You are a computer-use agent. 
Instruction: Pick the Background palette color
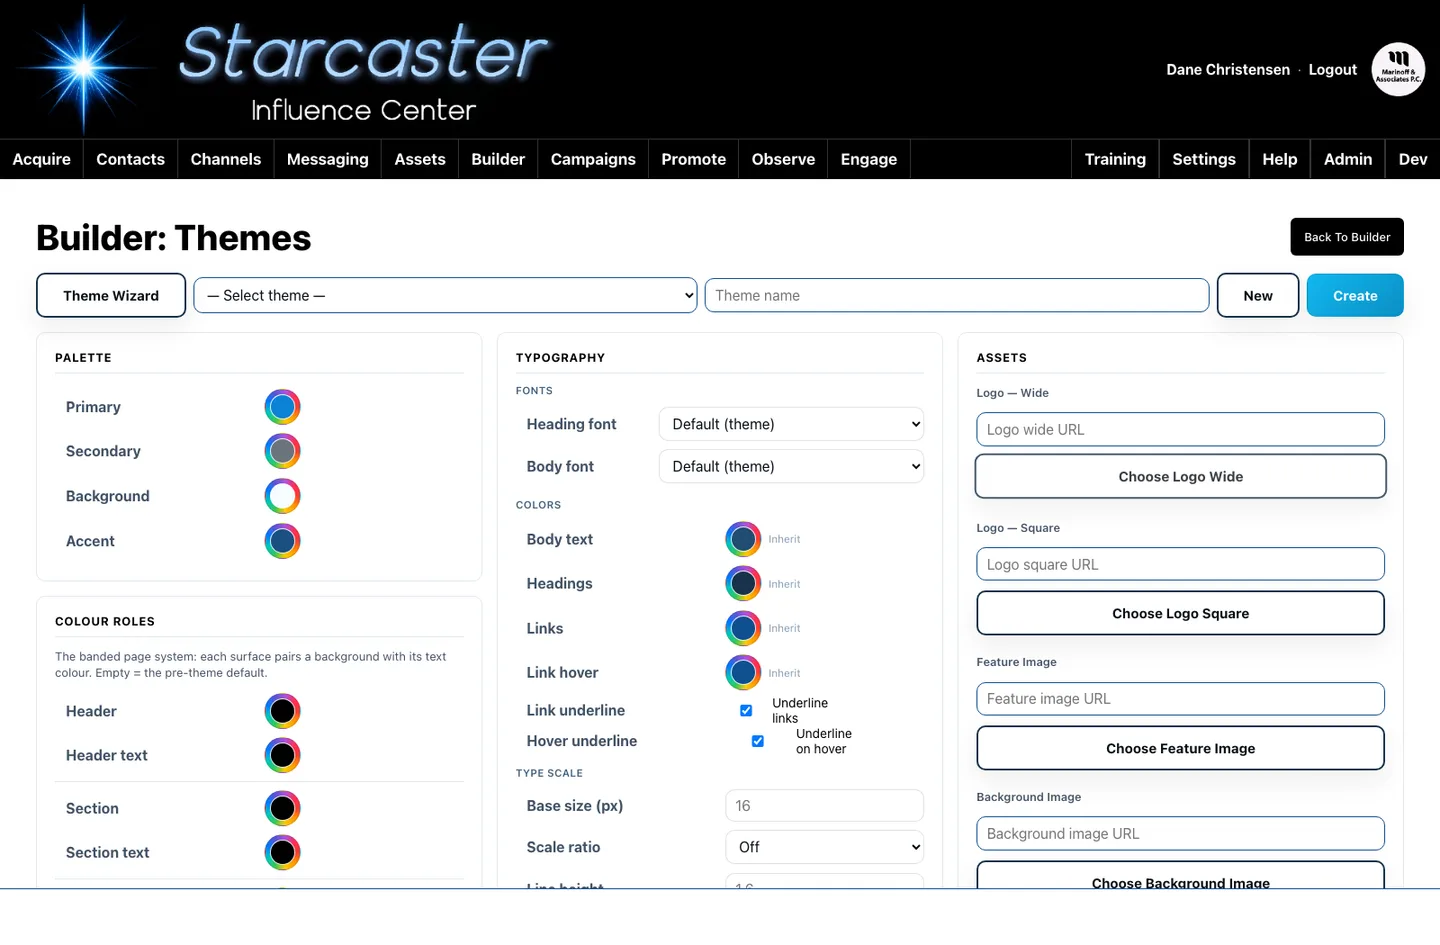(283, 496)
